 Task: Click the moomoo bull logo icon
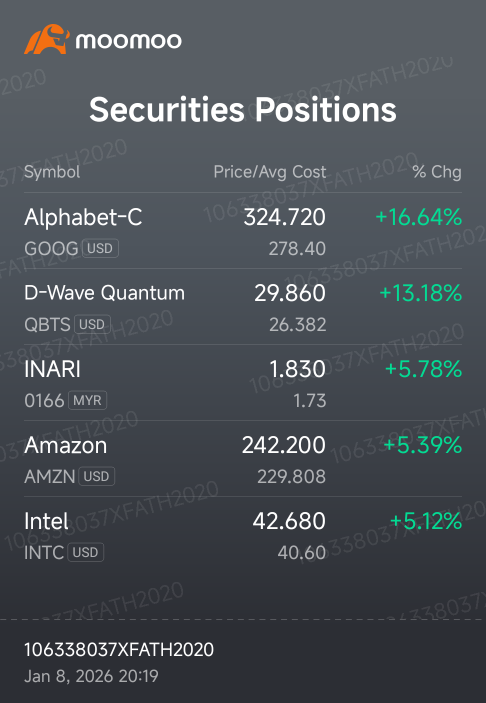47,39
